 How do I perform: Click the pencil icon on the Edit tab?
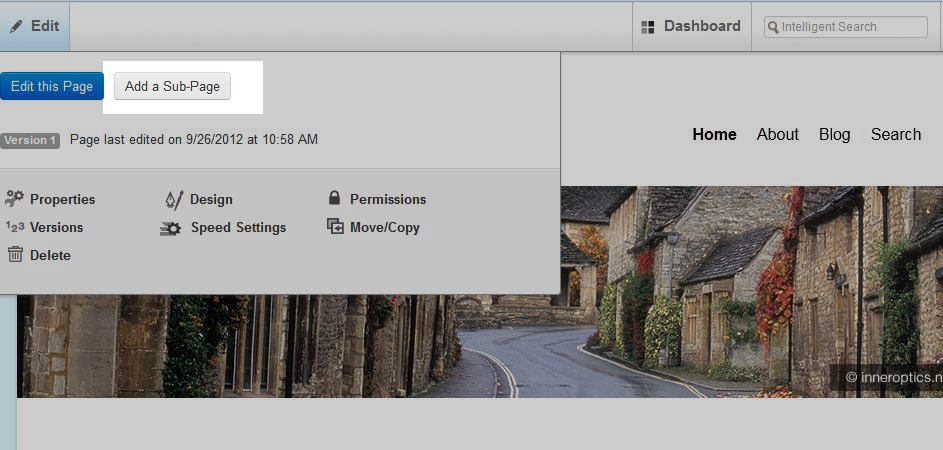click(x=16, y=27)
